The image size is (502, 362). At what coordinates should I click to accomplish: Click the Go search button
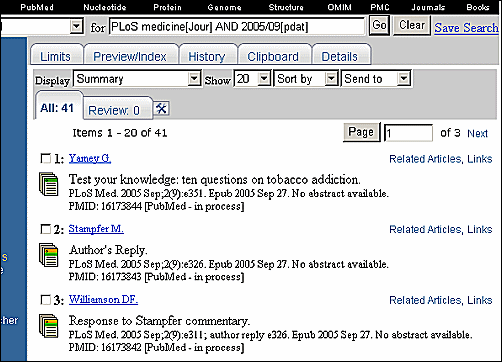pos(379,25)
